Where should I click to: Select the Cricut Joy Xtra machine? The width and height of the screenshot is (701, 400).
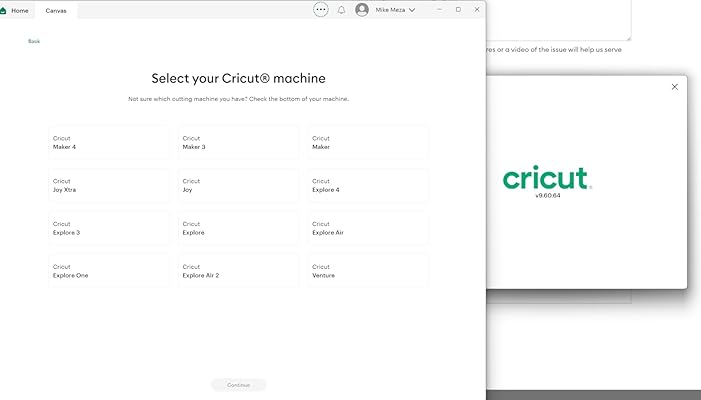coord(109,185)
